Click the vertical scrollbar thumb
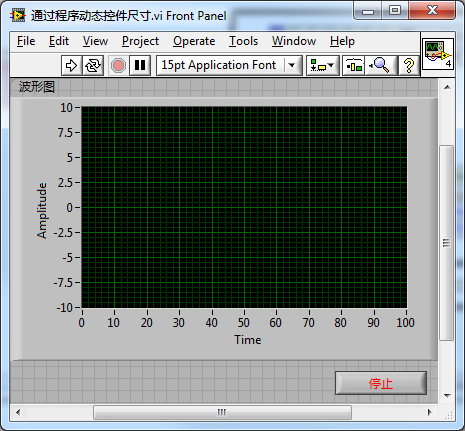This screenshot has width=465, height=431. point(446,243)
